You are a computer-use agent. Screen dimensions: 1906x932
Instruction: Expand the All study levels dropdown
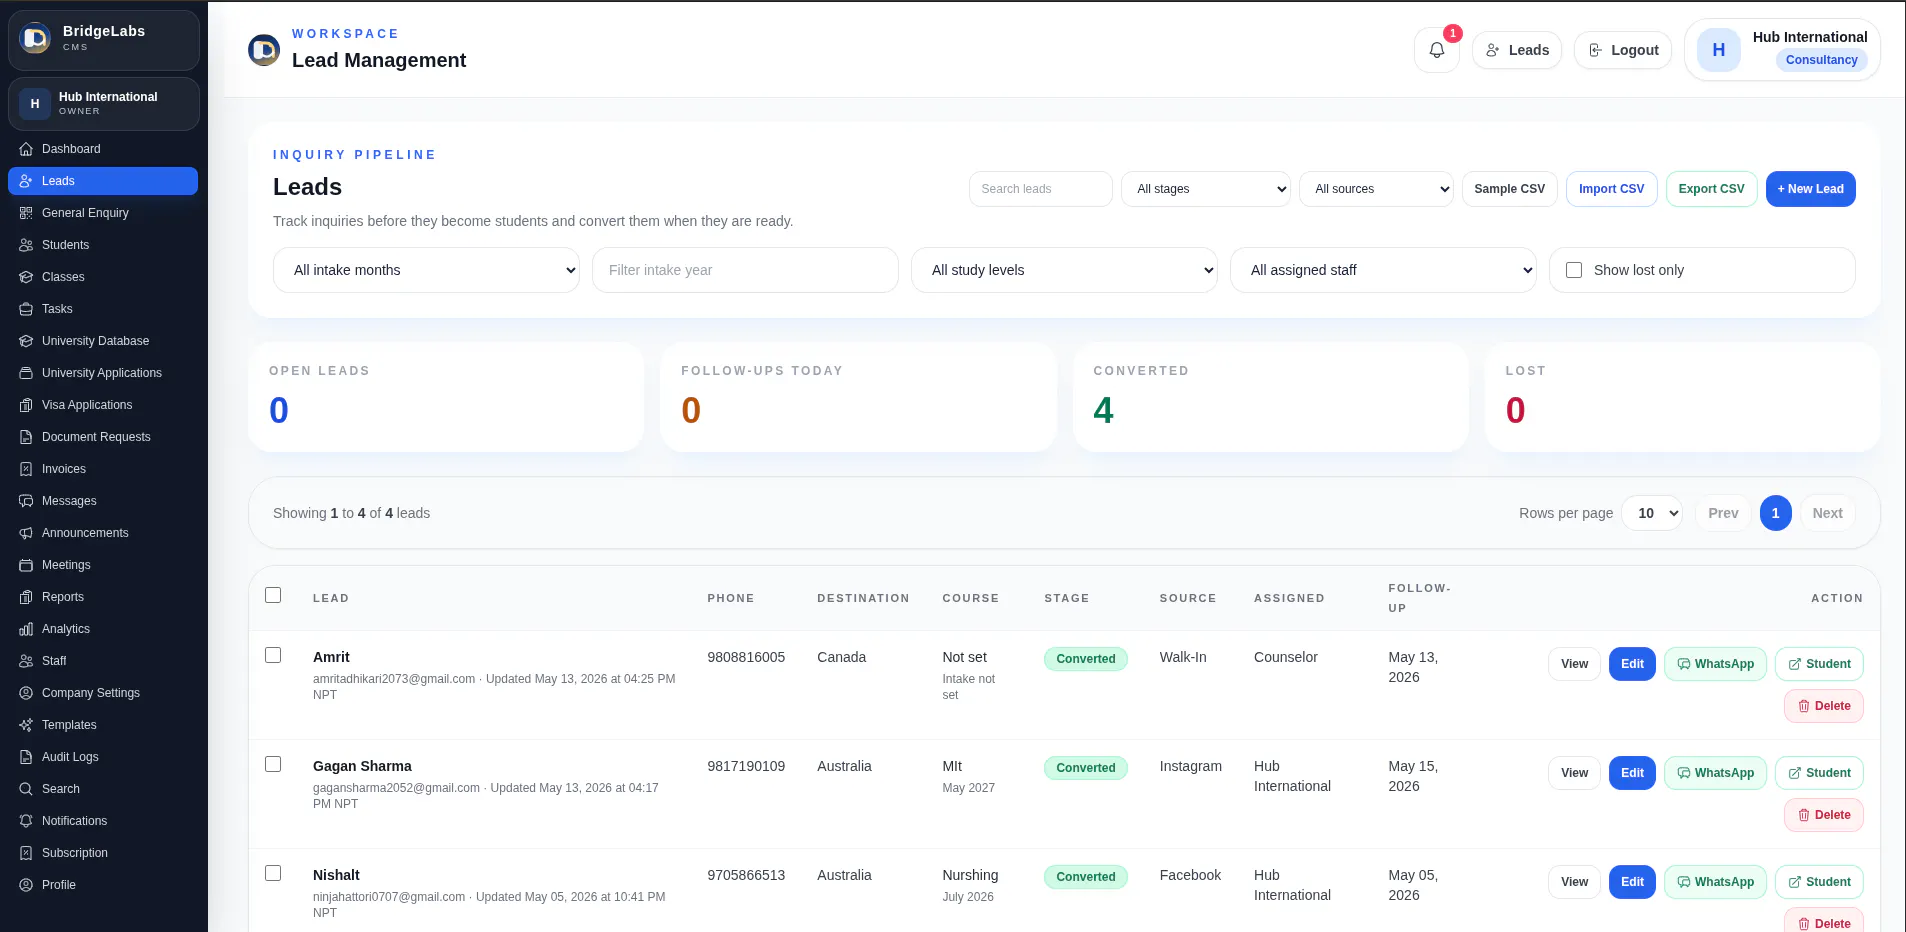point(1064,270)
